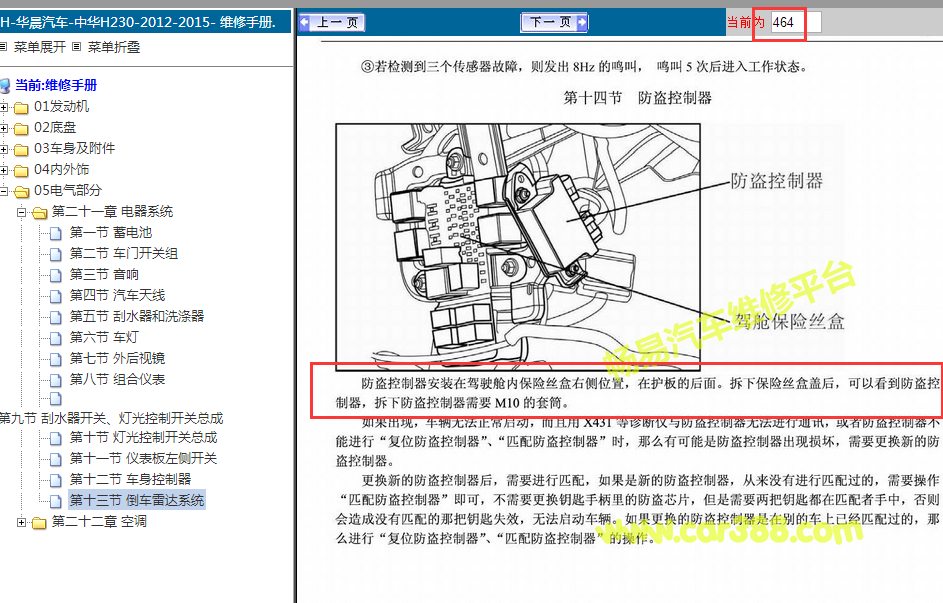Click the 05电气部分 open folder icon
This screenshot has width=943, height=603.
[x=22, y=192]
